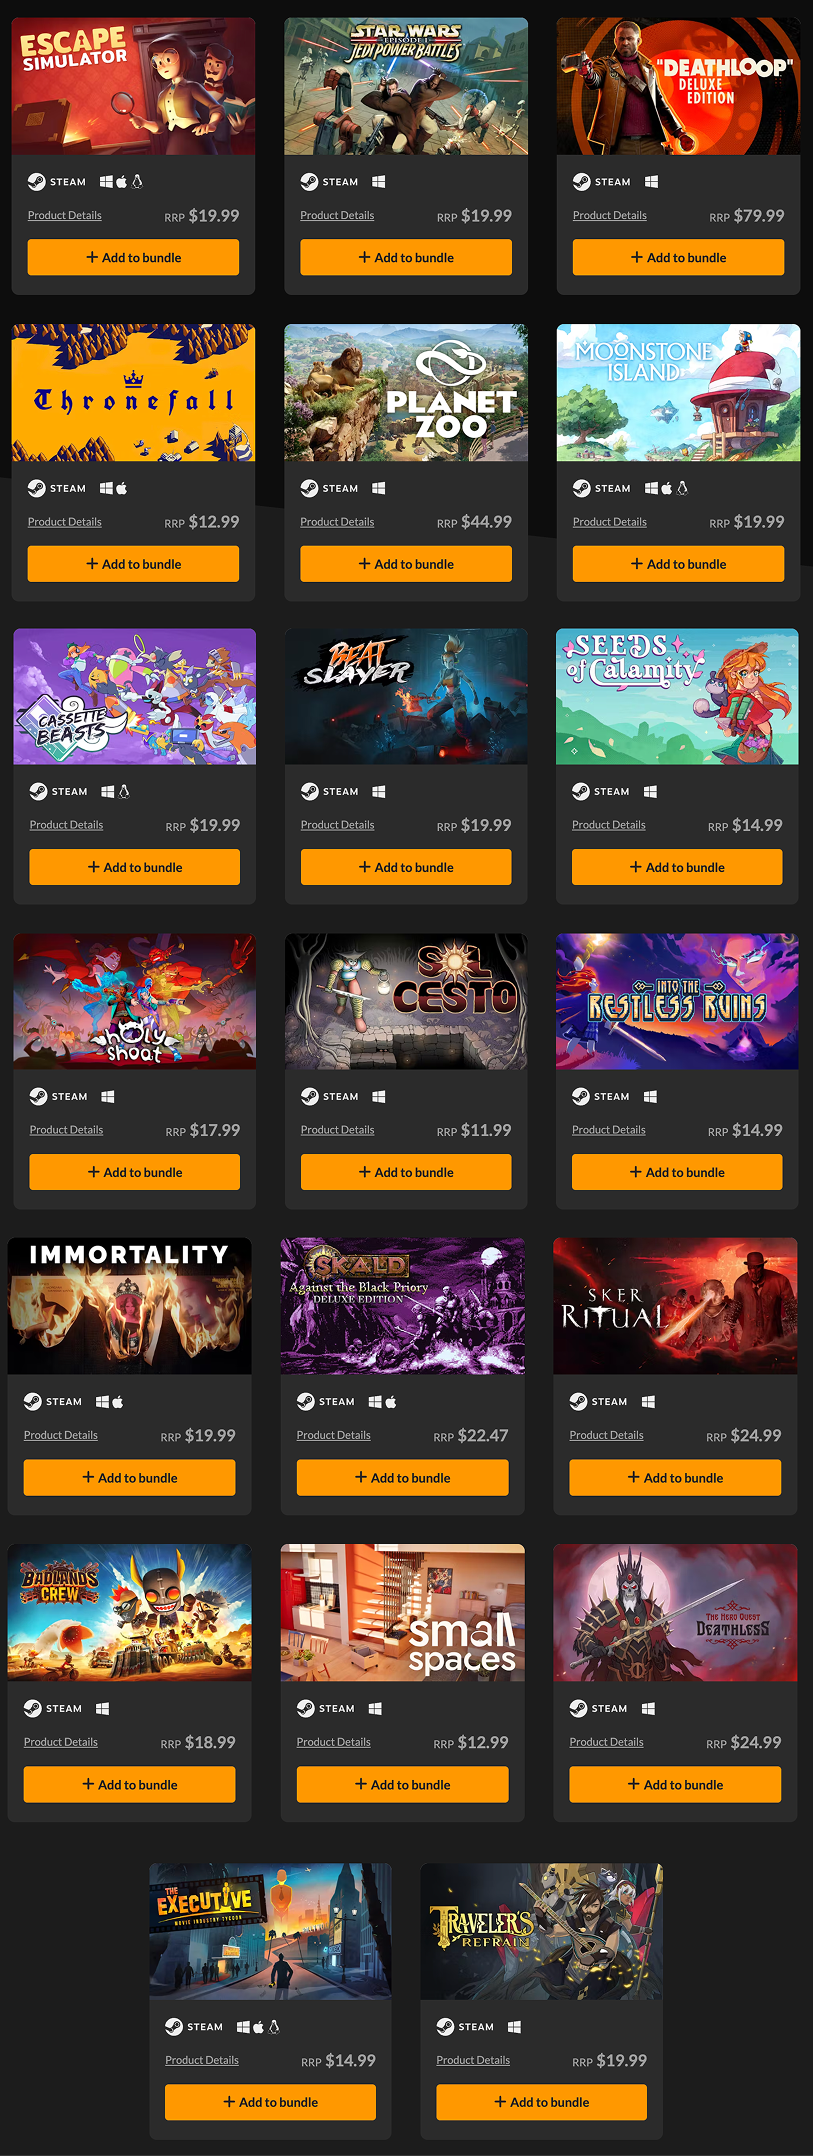Add Small Spaces to bundle
This screenshot has width=813, height=2156.
click(402, 1784)
